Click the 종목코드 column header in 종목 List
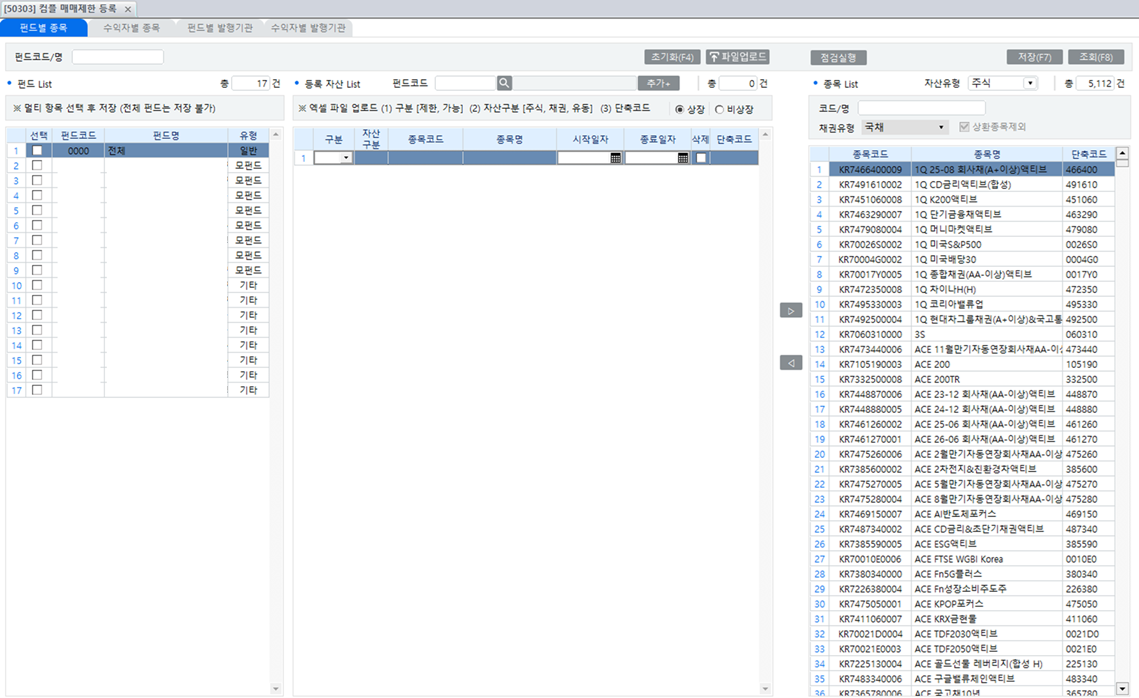Viewport: 1139px width, 698px height. pos(870,154)
